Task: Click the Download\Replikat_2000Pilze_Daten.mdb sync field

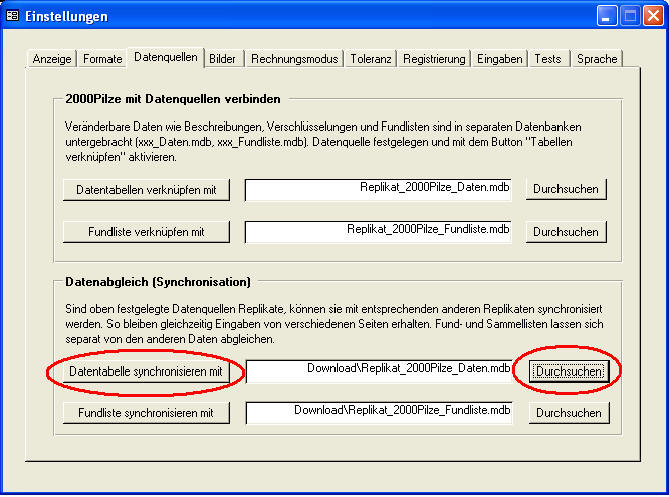Action: click(x=378, y=372)
